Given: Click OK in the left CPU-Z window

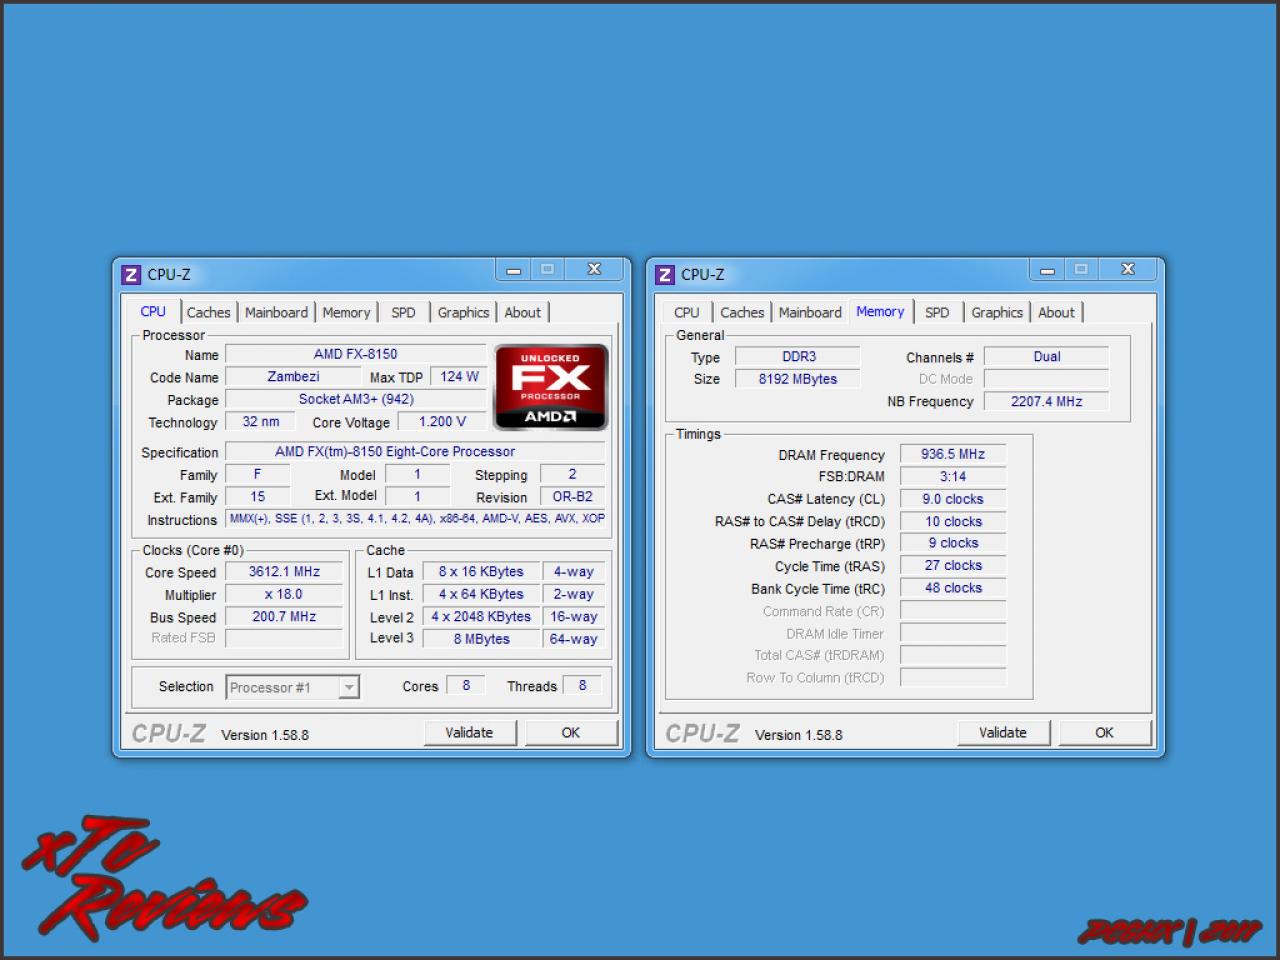Looking at the screenshot, I should pos(571,733).
